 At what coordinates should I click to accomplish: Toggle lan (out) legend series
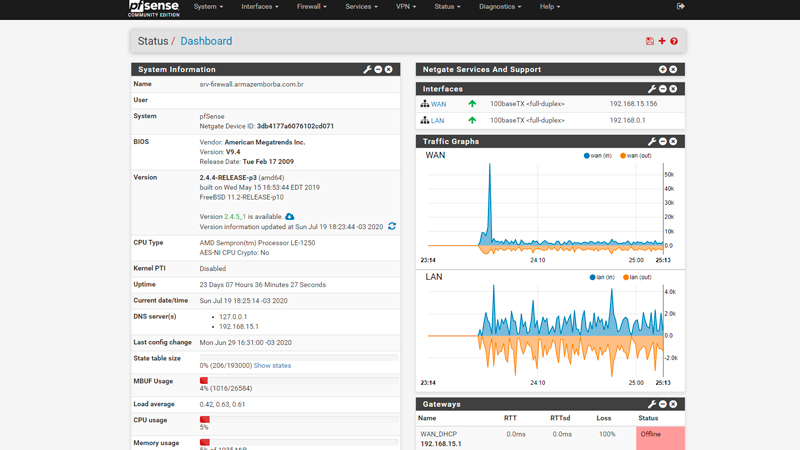coord(637,277)
